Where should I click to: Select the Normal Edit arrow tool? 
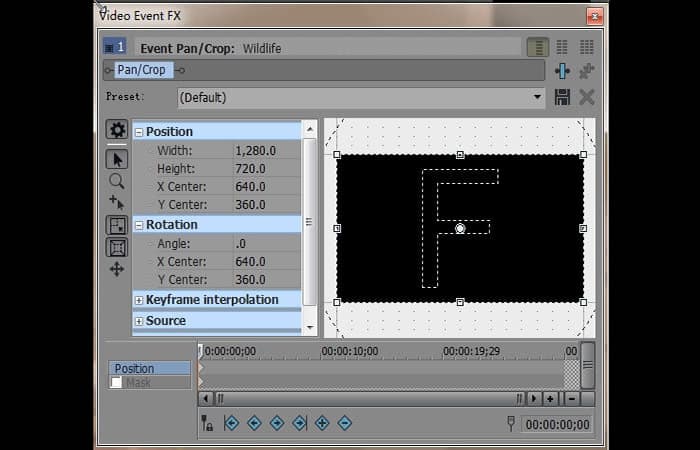click(x=117, y=159)
